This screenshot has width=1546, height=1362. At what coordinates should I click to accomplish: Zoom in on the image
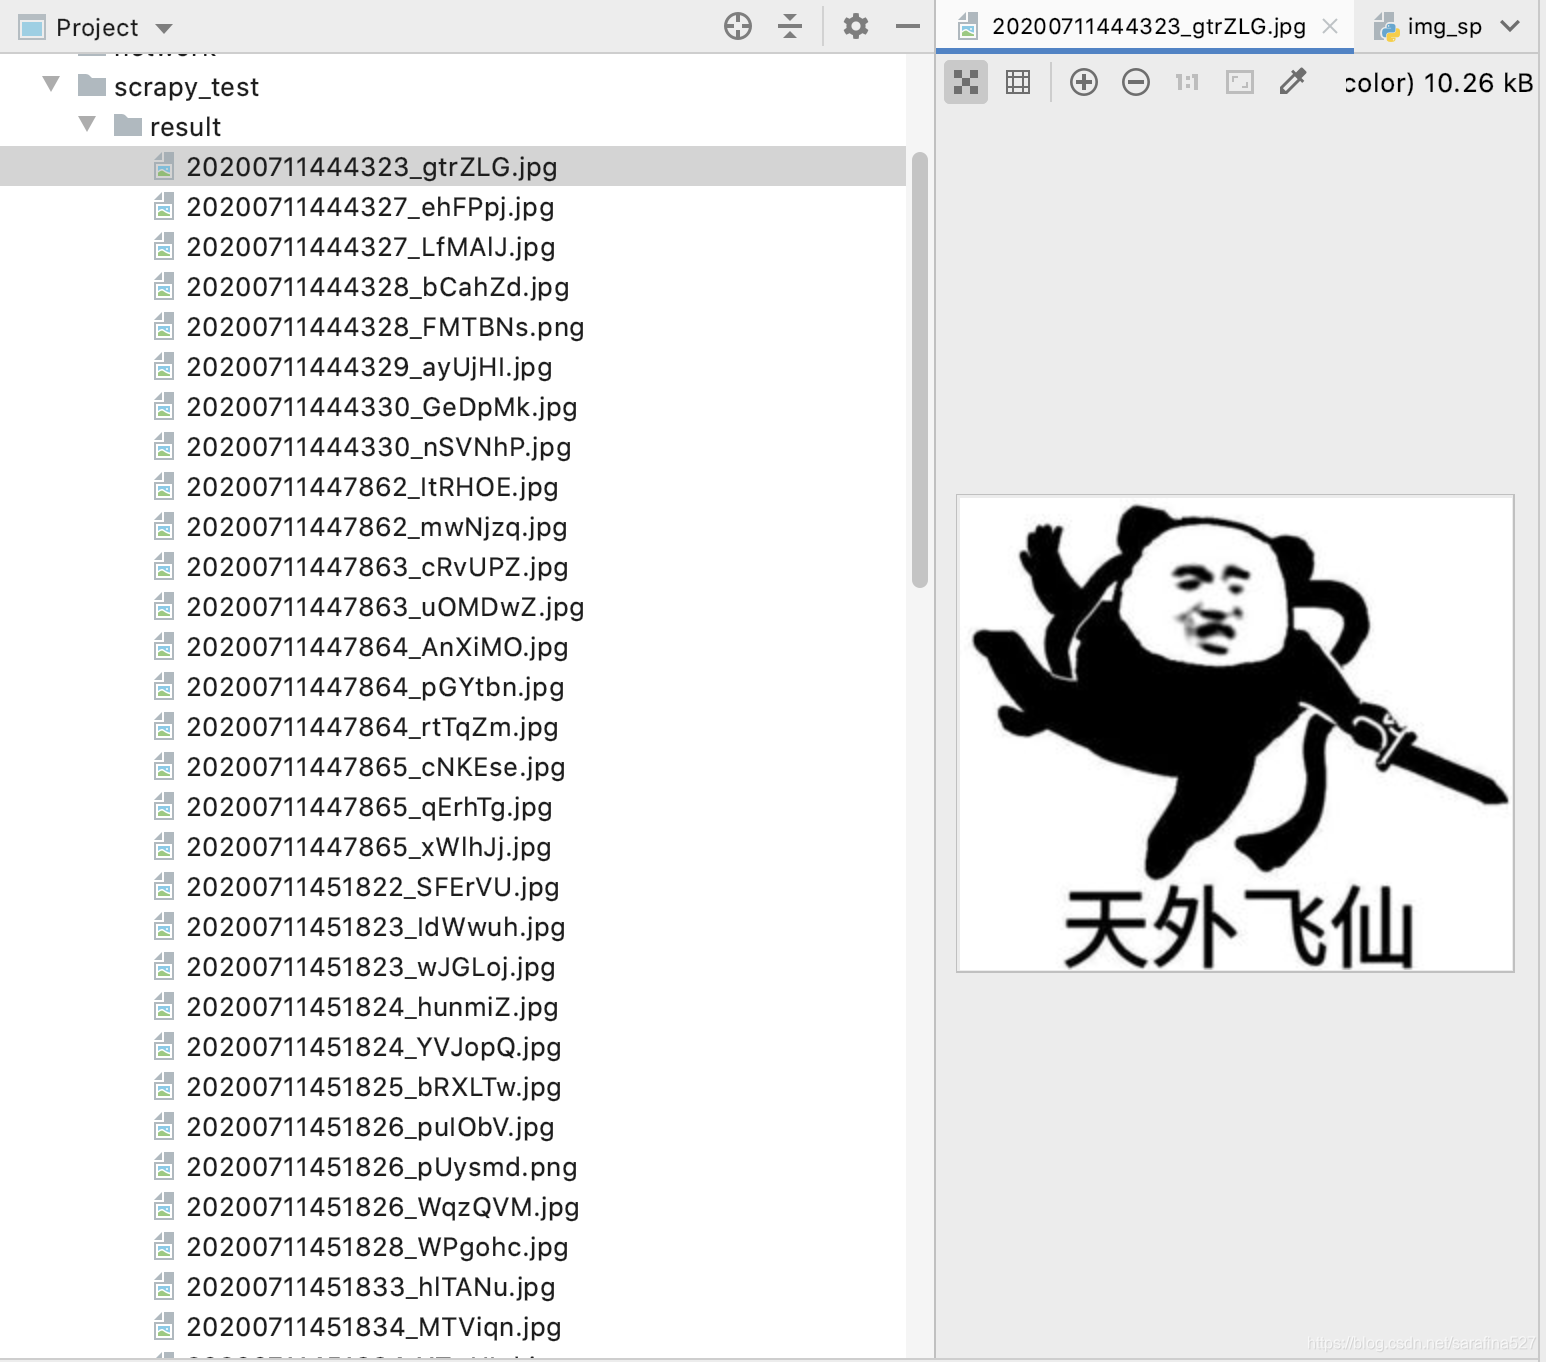1084,82
